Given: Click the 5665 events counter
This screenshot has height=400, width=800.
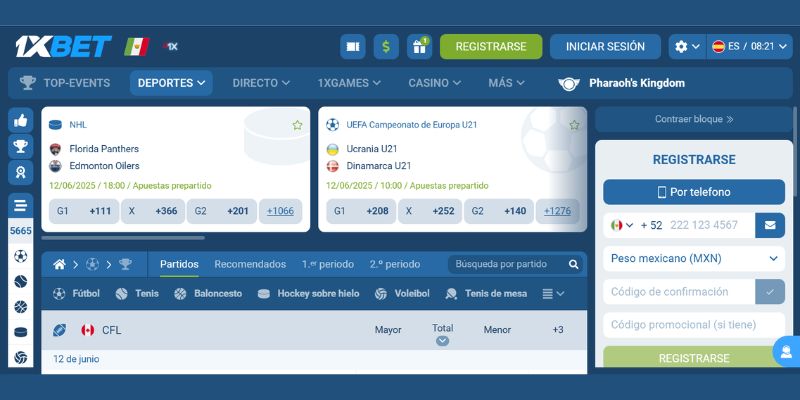Looking at the screenshot, I should pos(20,231).
